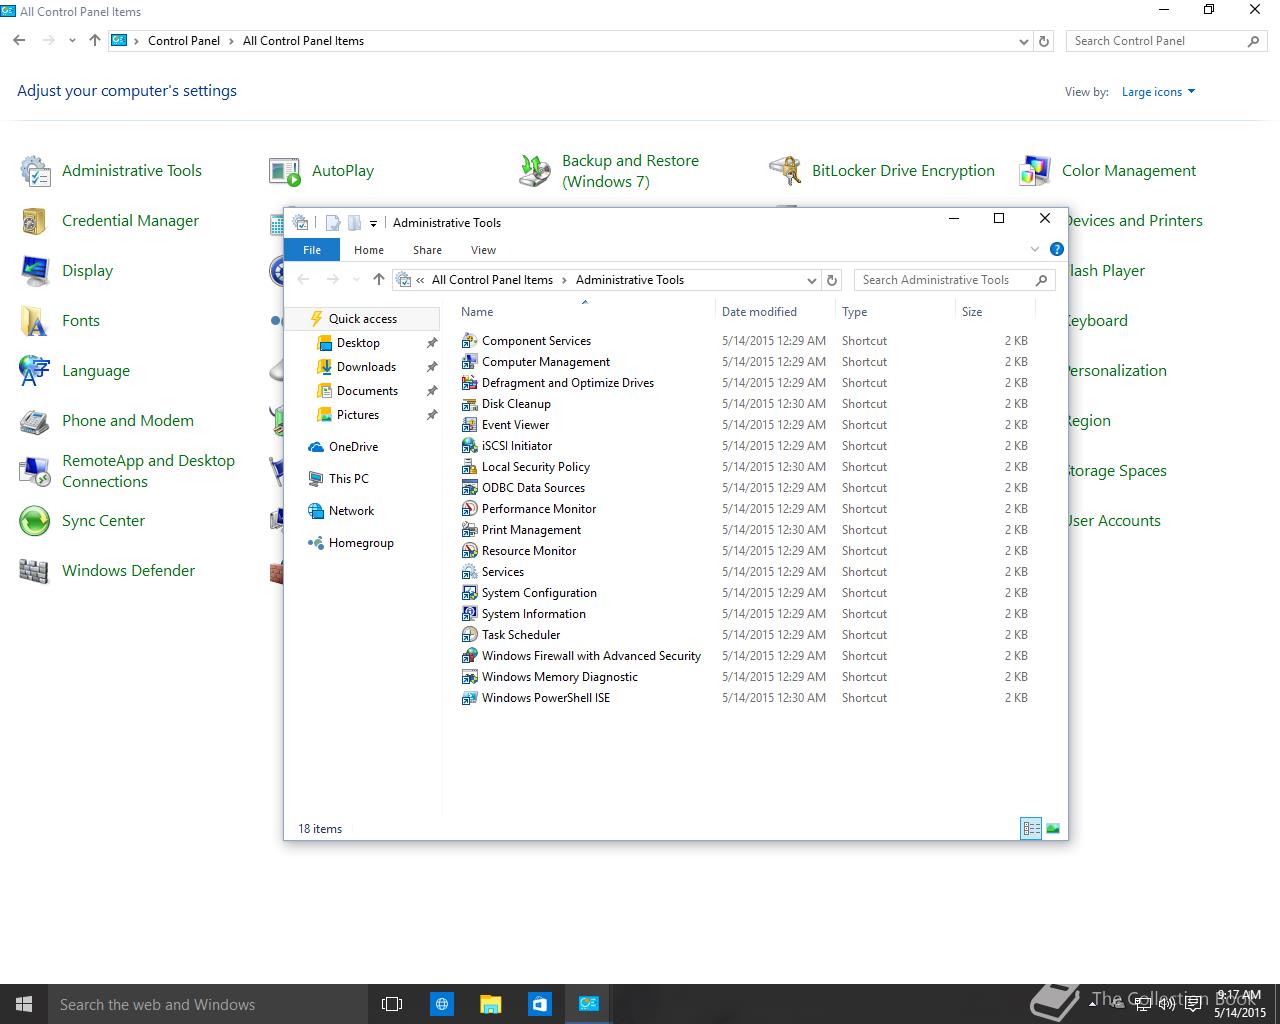The height and width of the screenshot is (1024, 1280).
Task: Switch to the Share ribbon tab
Action: [427, 250]
